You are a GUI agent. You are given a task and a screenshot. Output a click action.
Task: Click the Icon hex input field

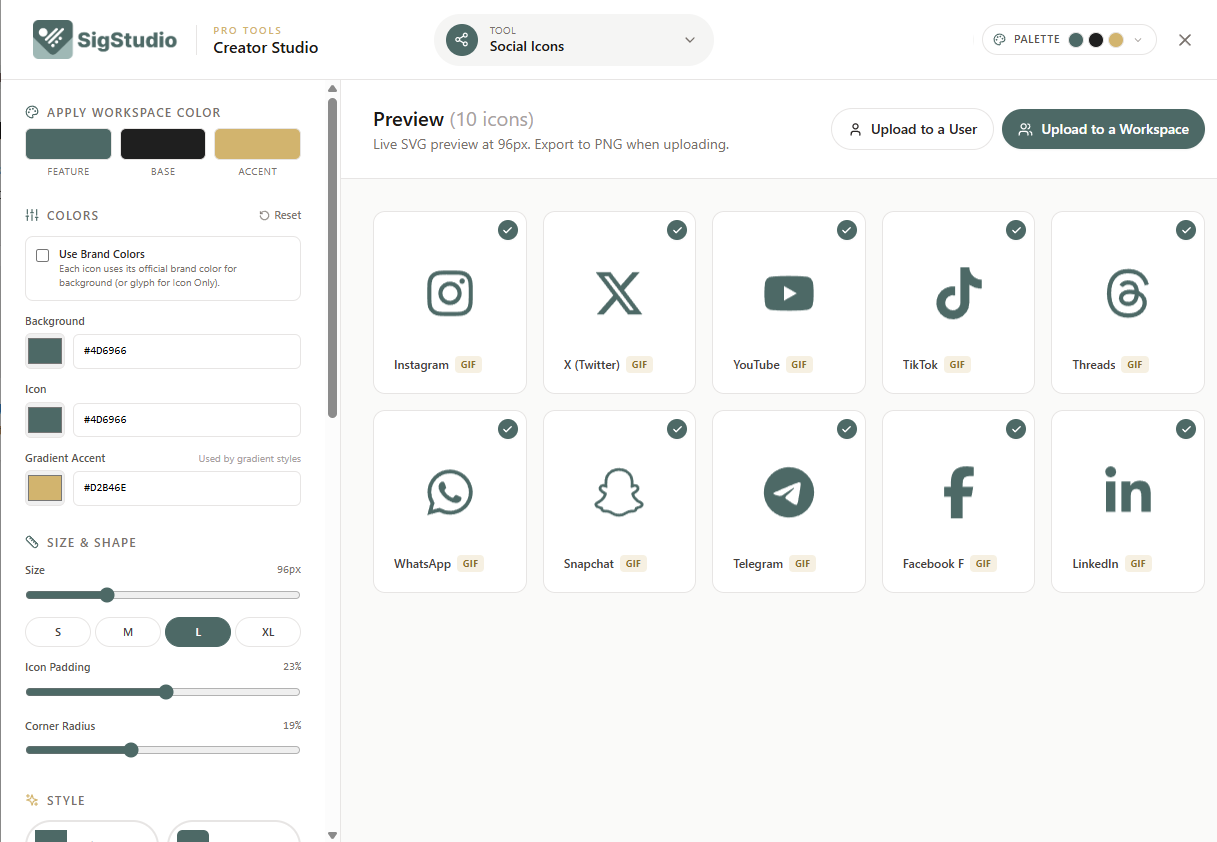click(x=187, y=420)
